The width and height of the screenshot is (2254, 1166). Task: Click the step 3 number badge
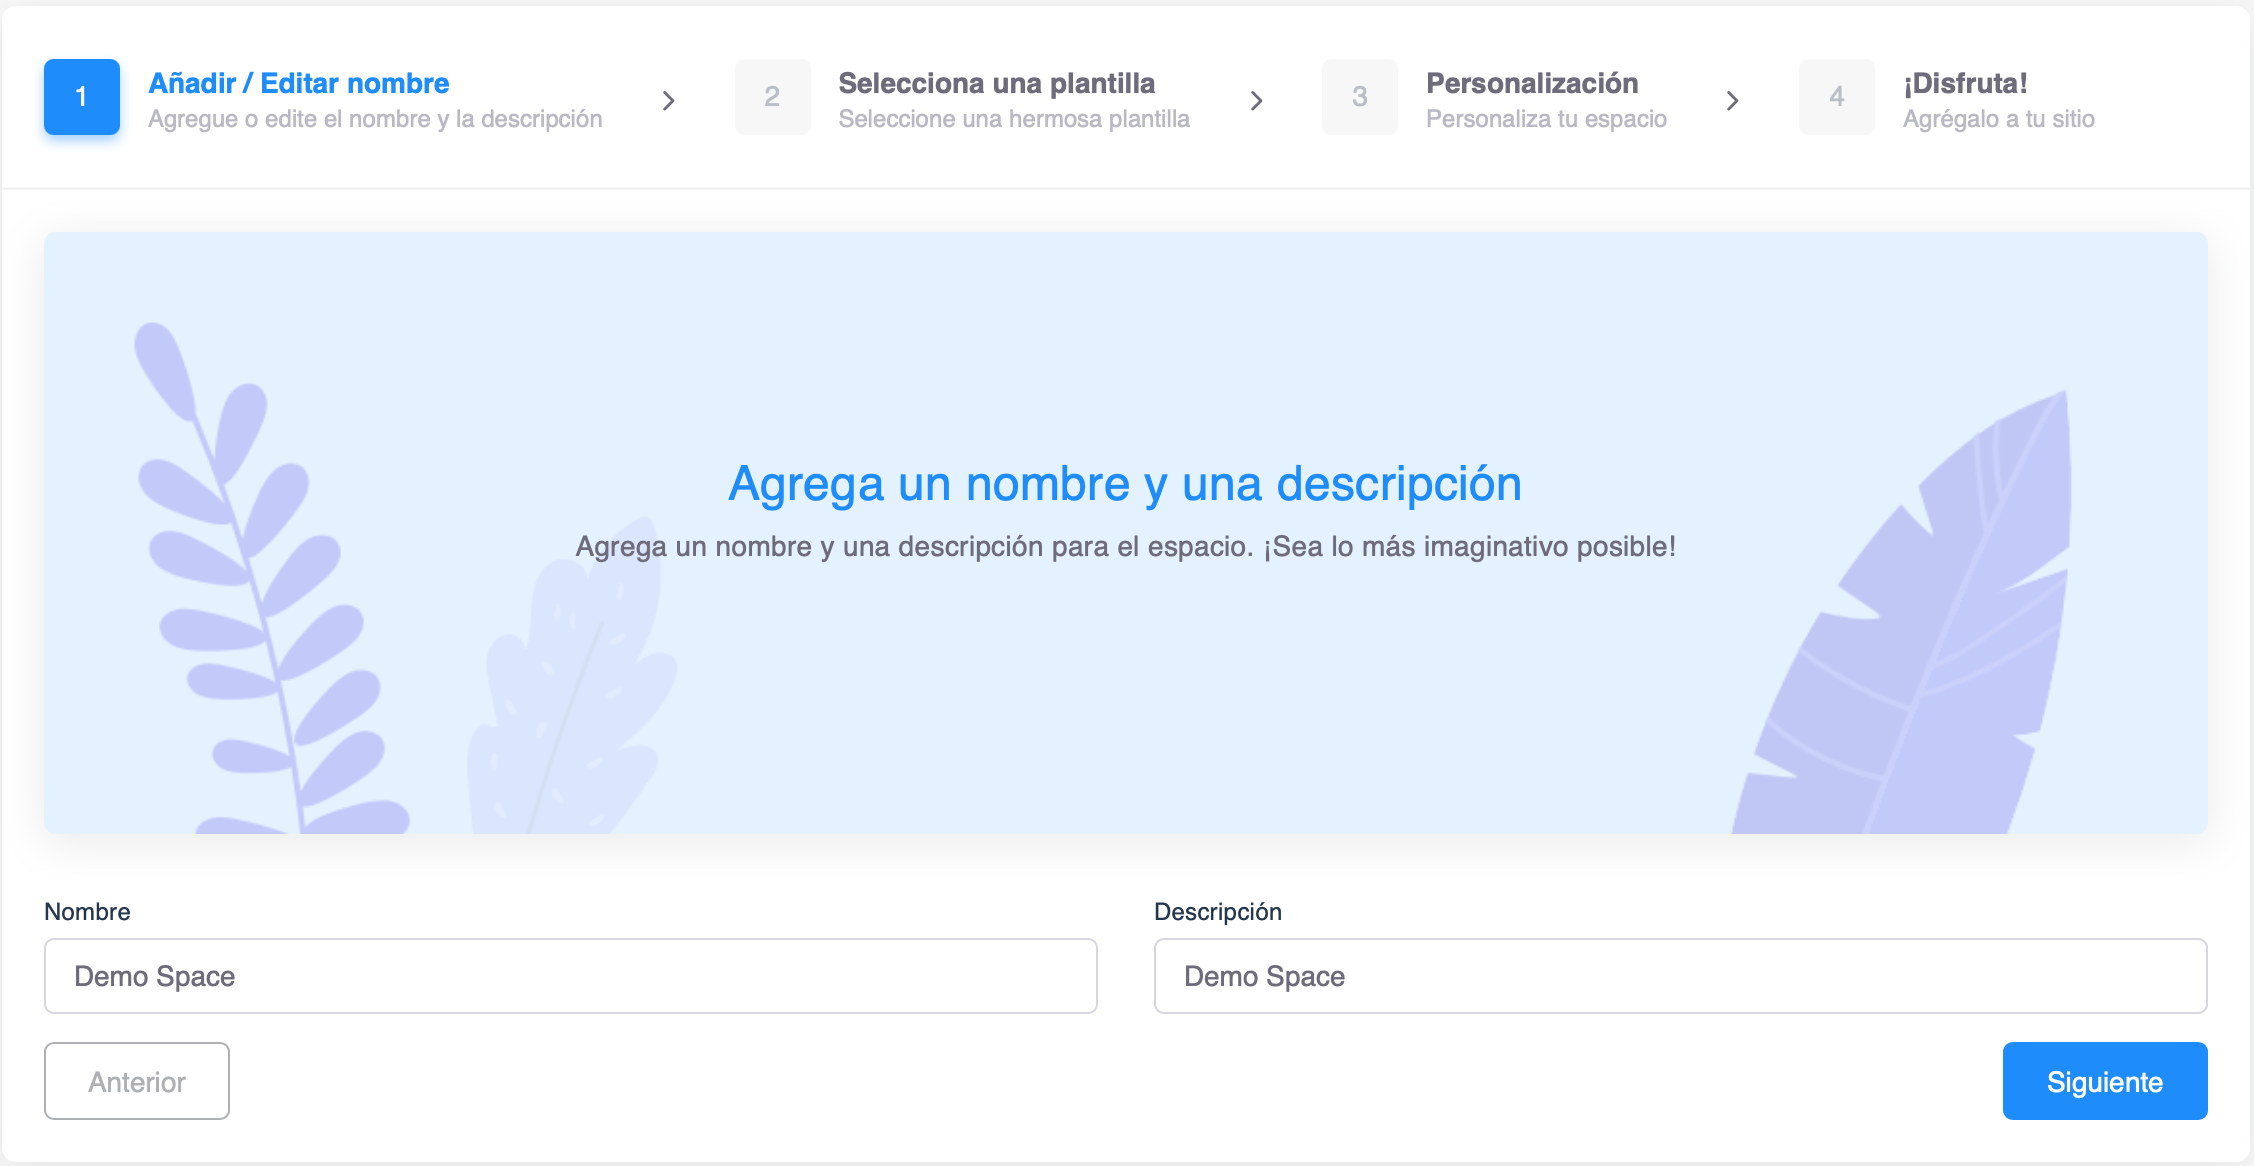coord(1359,97)
